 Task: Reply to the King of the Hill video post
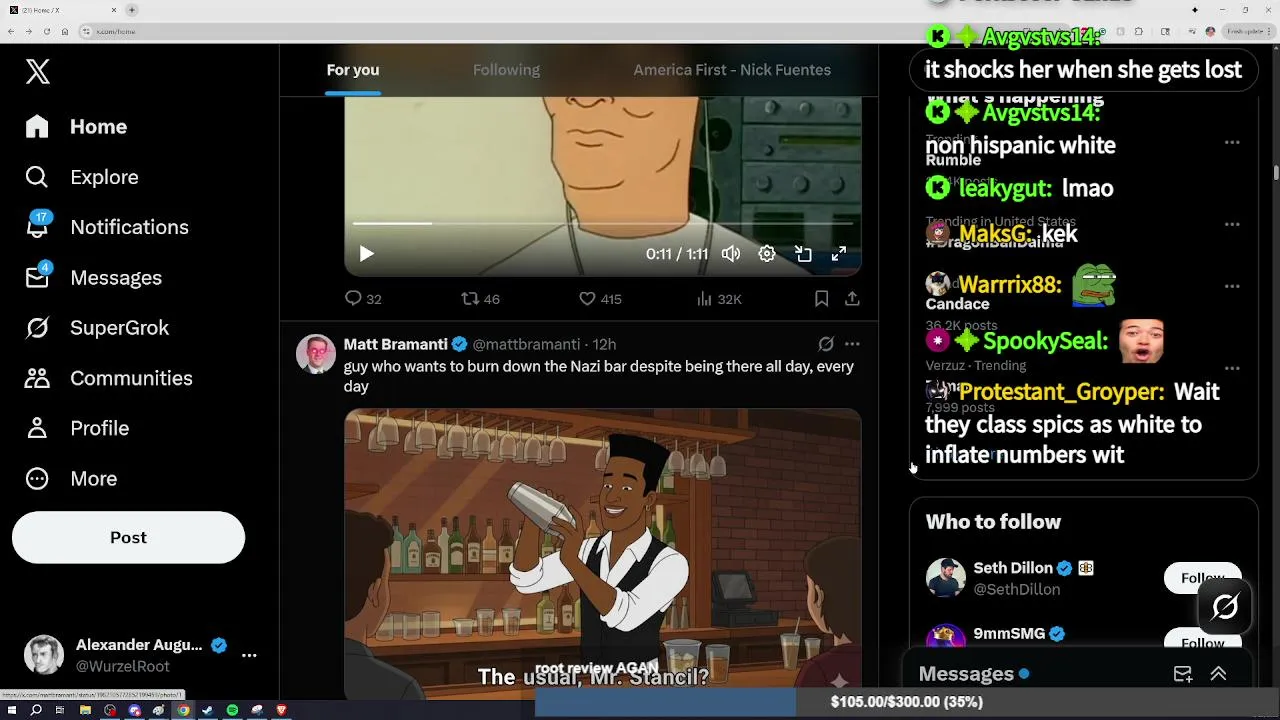tap(353, 298)
